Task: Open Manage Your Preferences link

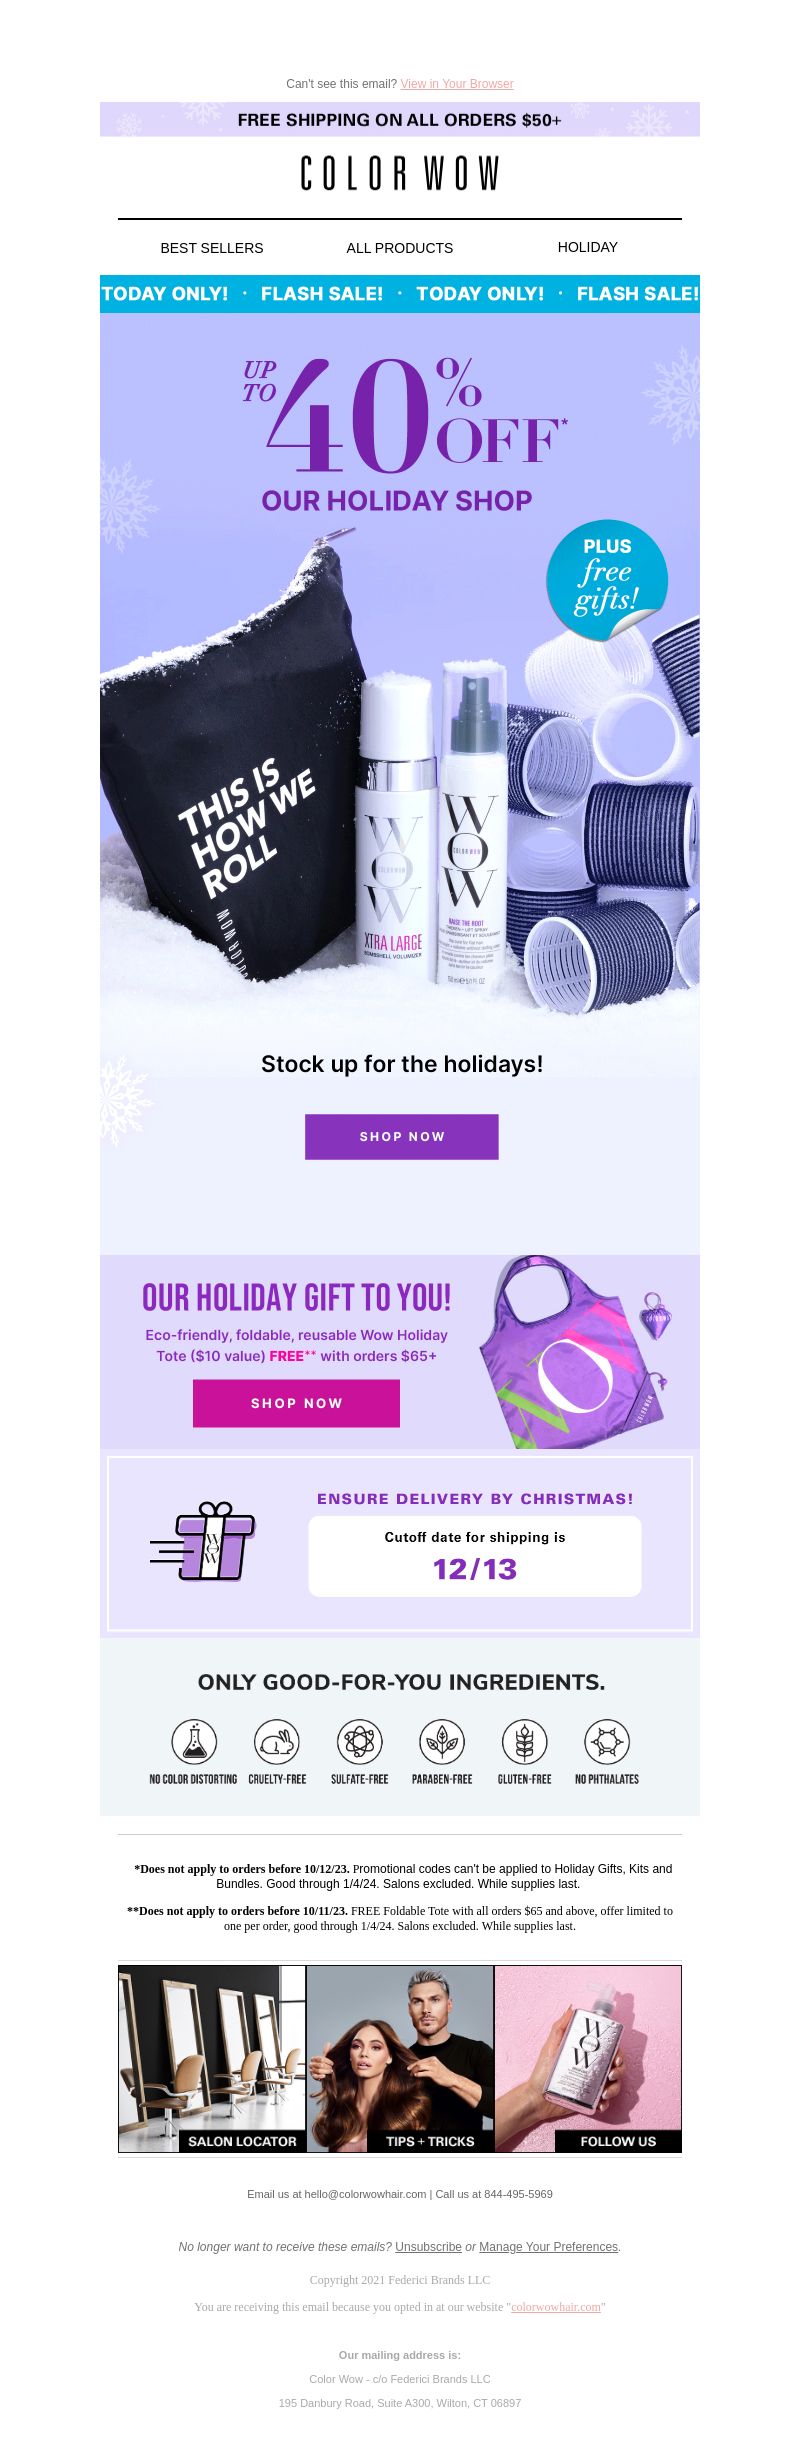Action: 549,2246
